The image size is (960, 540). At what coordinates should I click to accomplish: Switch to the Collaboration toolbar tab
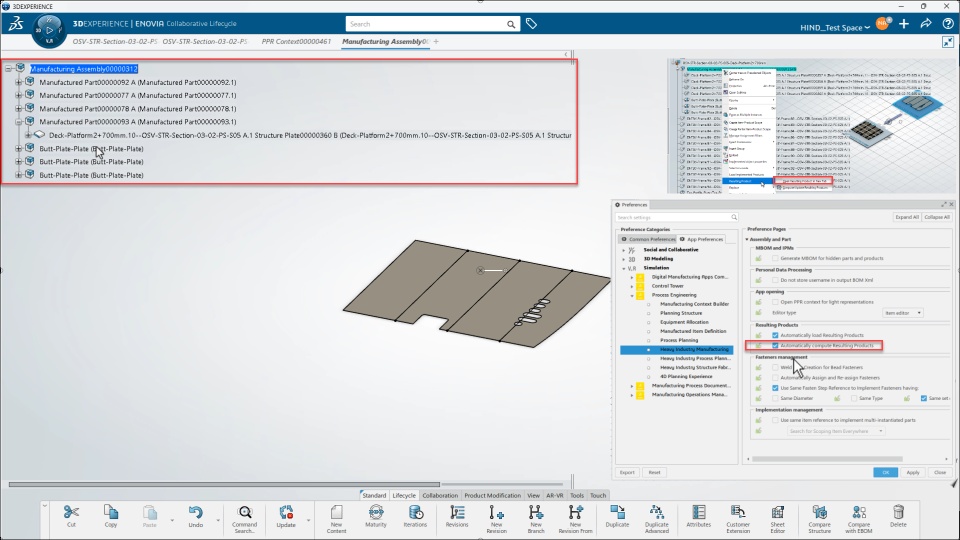440,495
